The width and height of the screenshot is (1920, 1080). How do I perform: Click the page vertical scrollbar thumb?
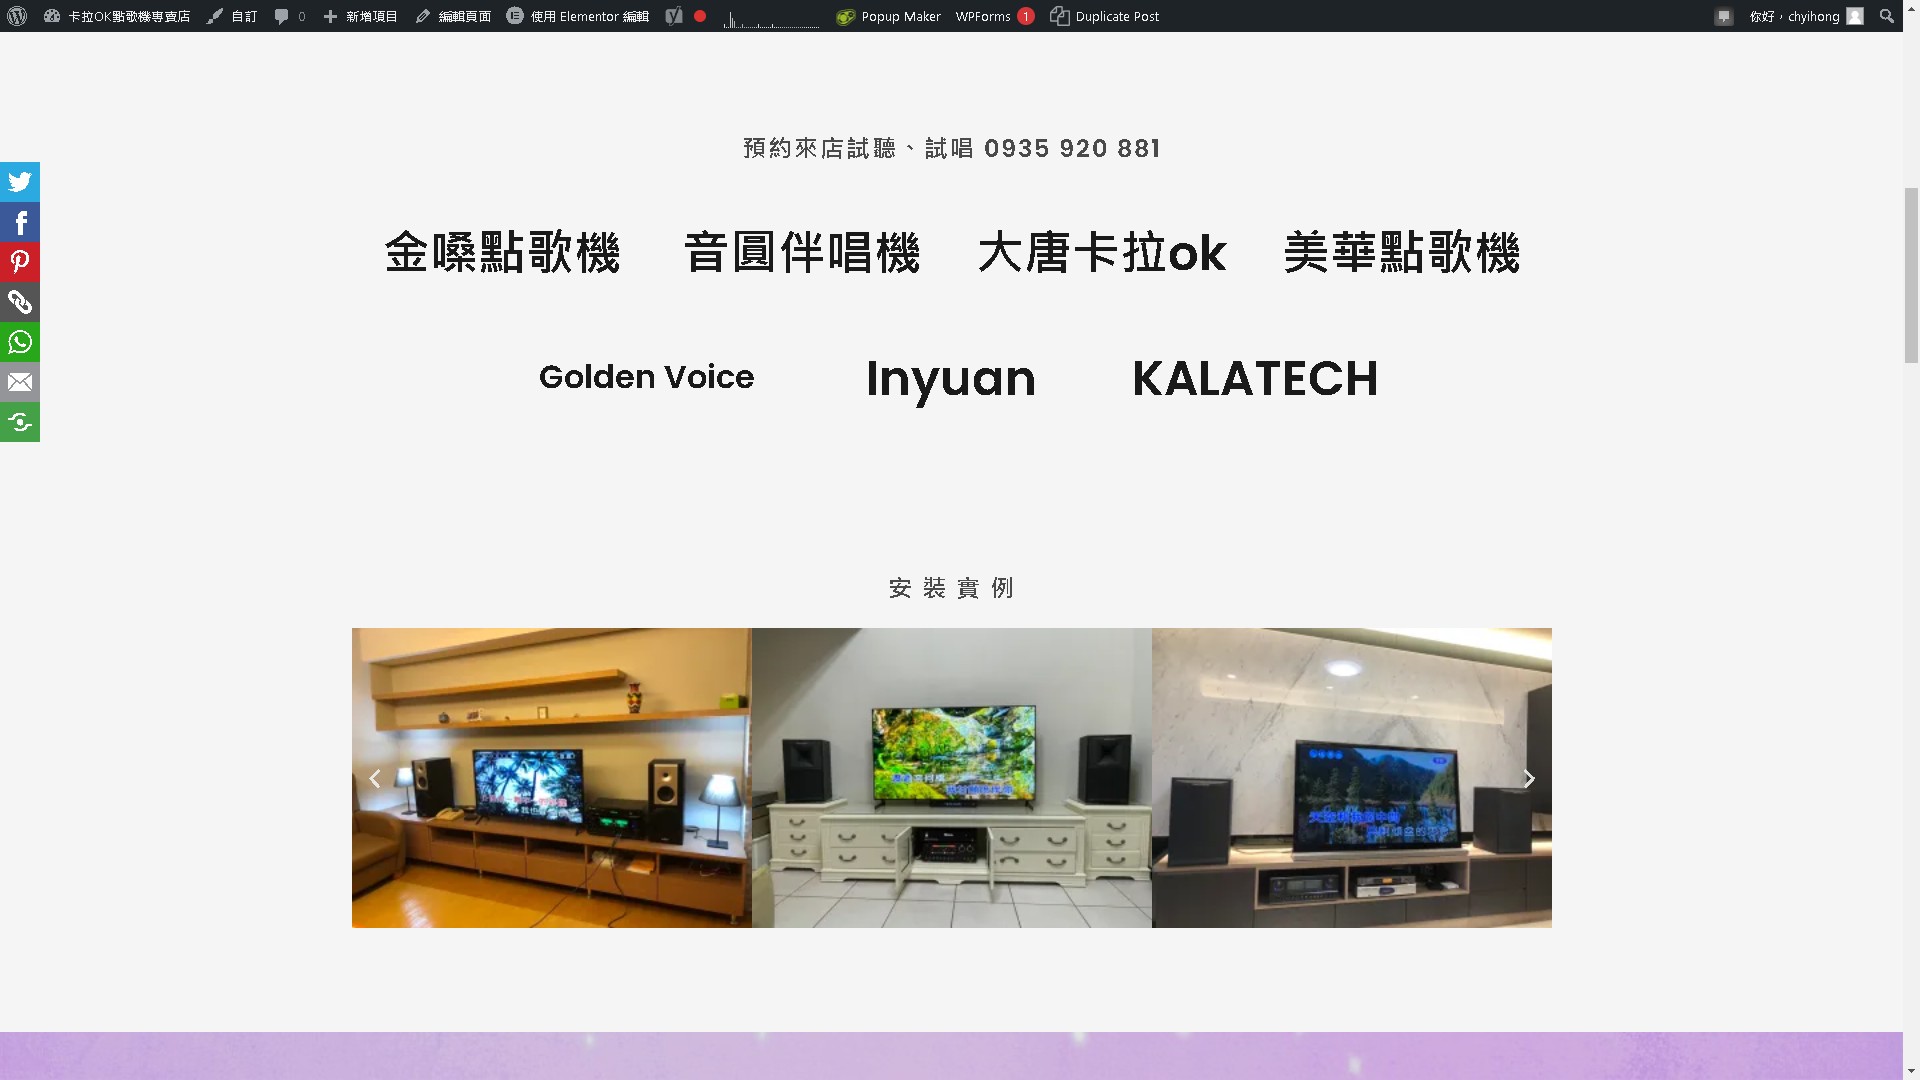[x=1911, y=275]
